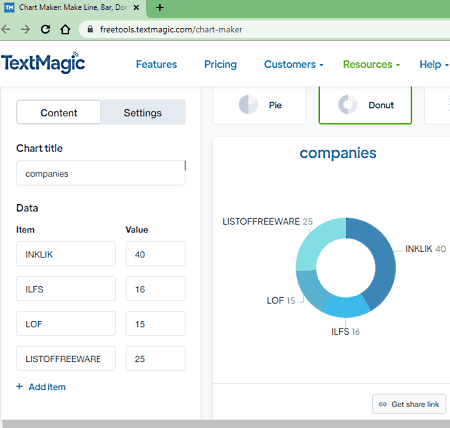Screen dimensions: 450x428
Task: Select the Donut chart type
Action: [x=365, y=105]
